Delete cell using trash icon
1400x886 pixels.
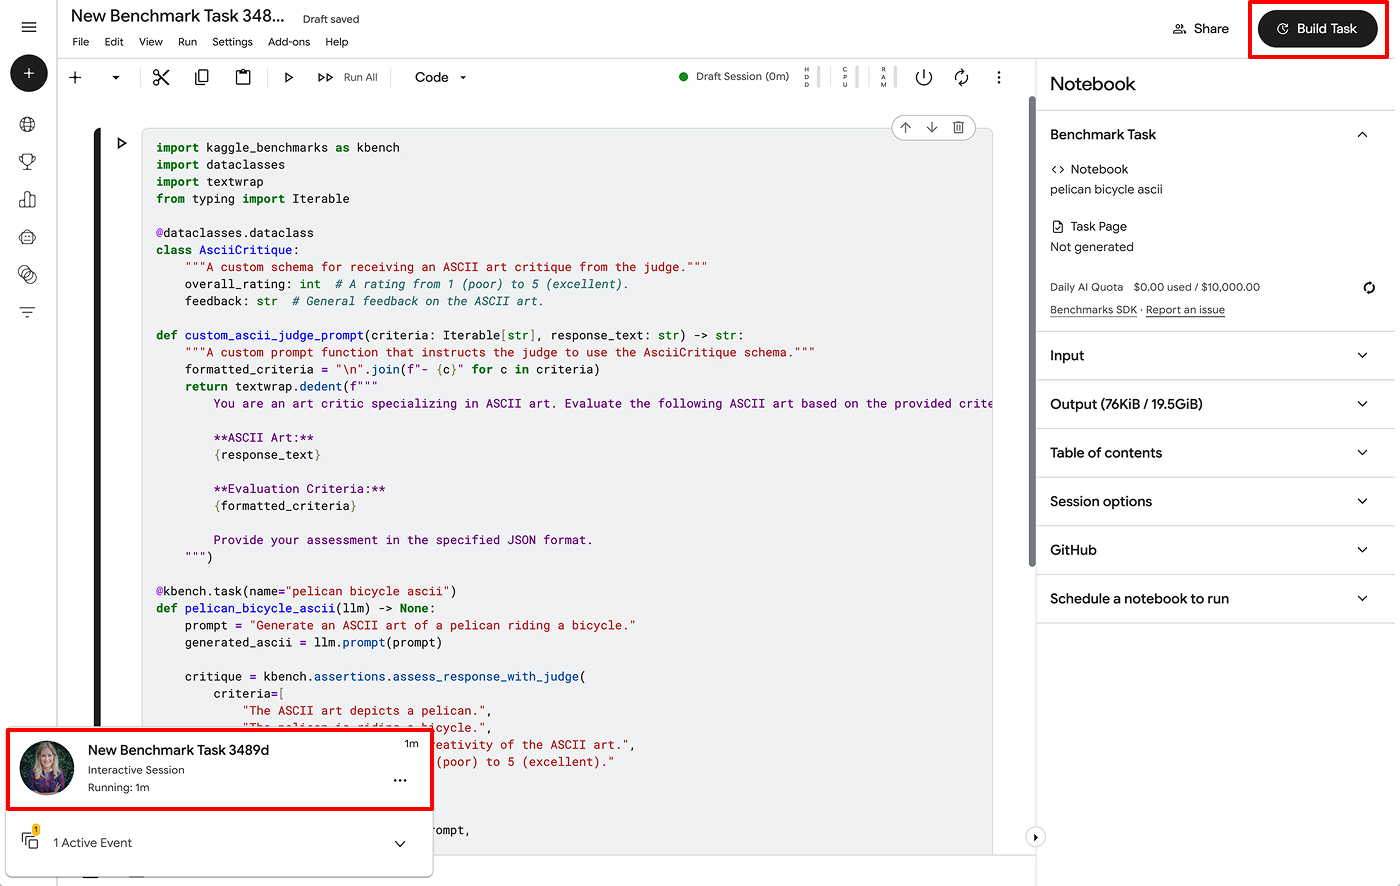click(x=958, y=127)
